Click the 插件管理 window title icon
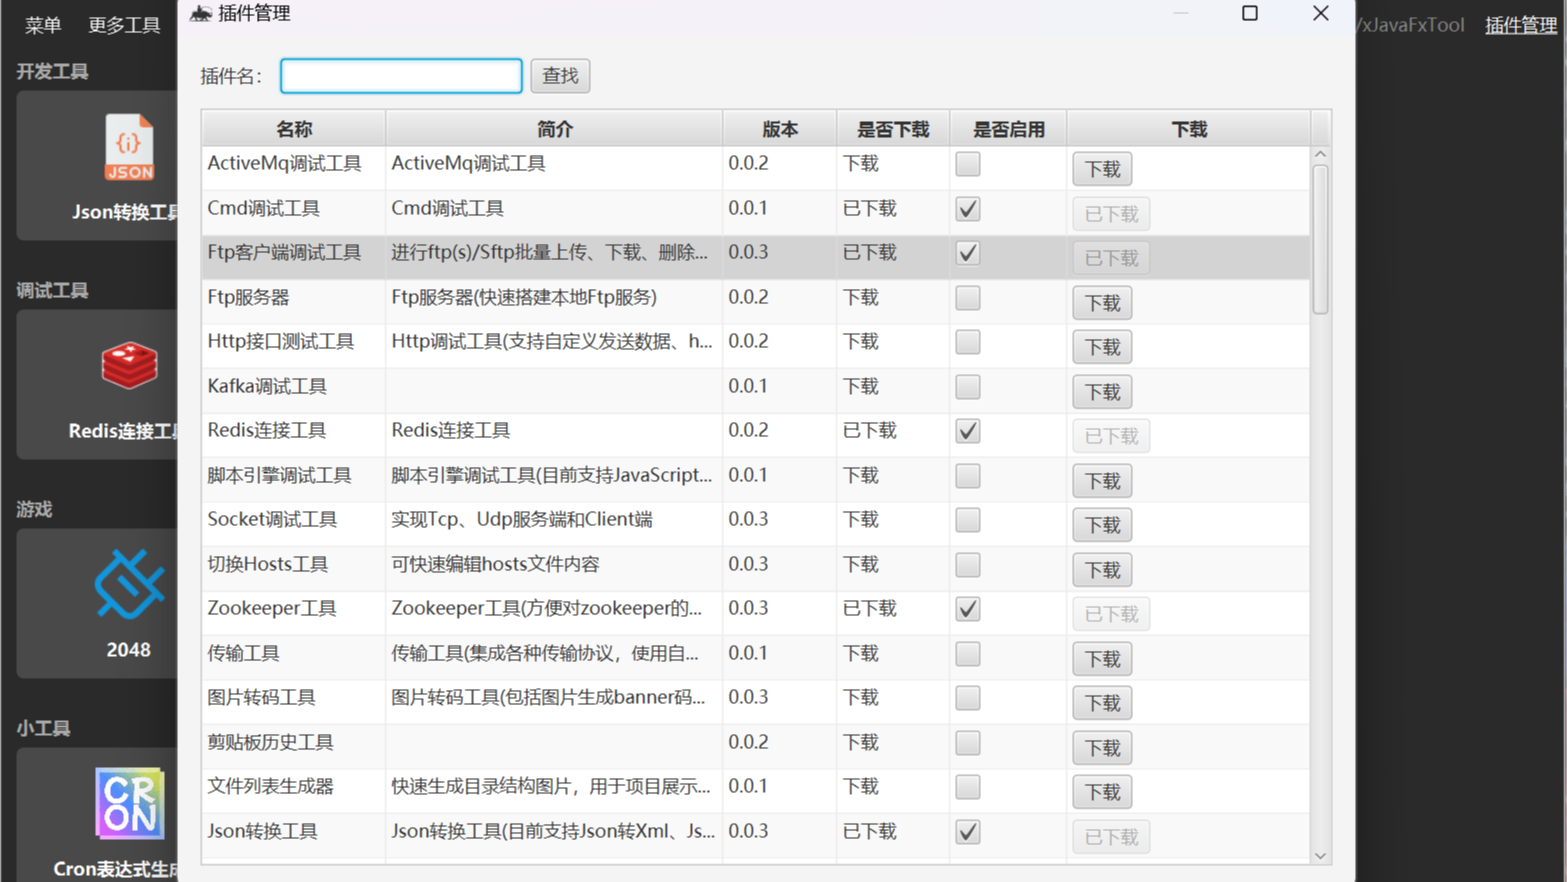This screenshot has height=882, width=1567. pyautogui.click(x=201, y=13)
